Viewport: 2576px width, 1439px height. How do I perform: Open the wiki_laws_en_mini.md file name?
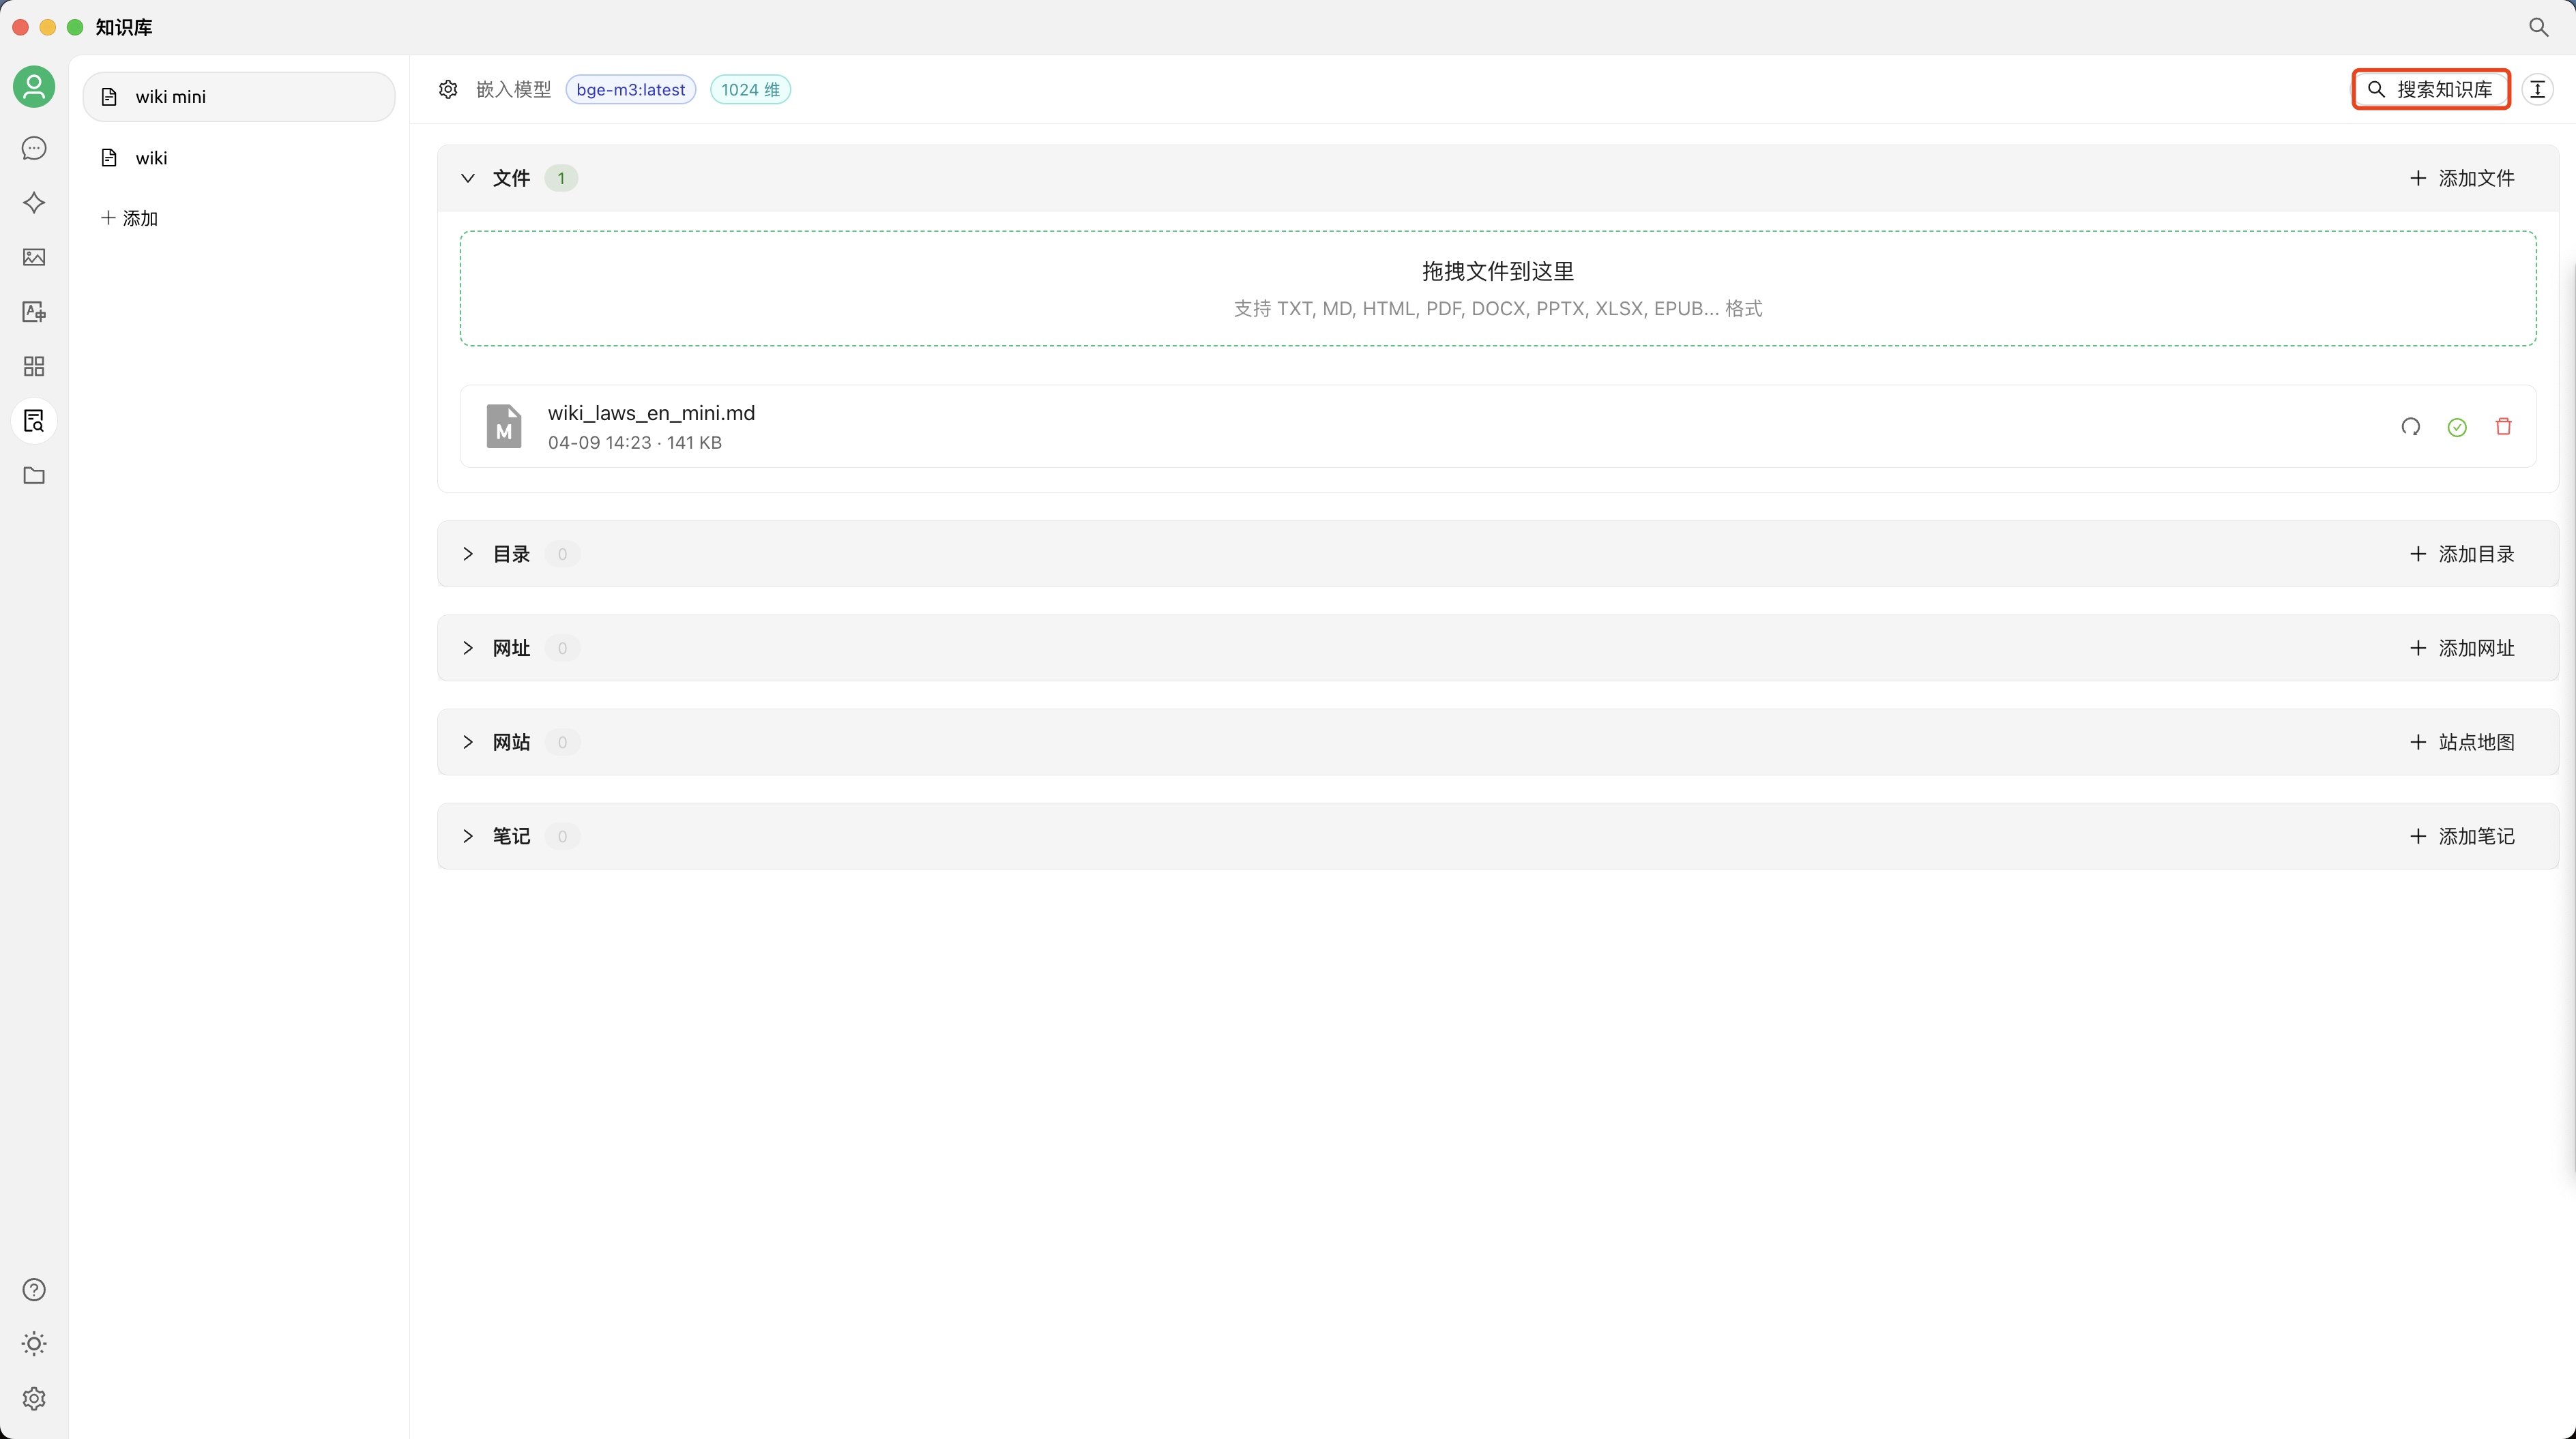pos(651,414)
